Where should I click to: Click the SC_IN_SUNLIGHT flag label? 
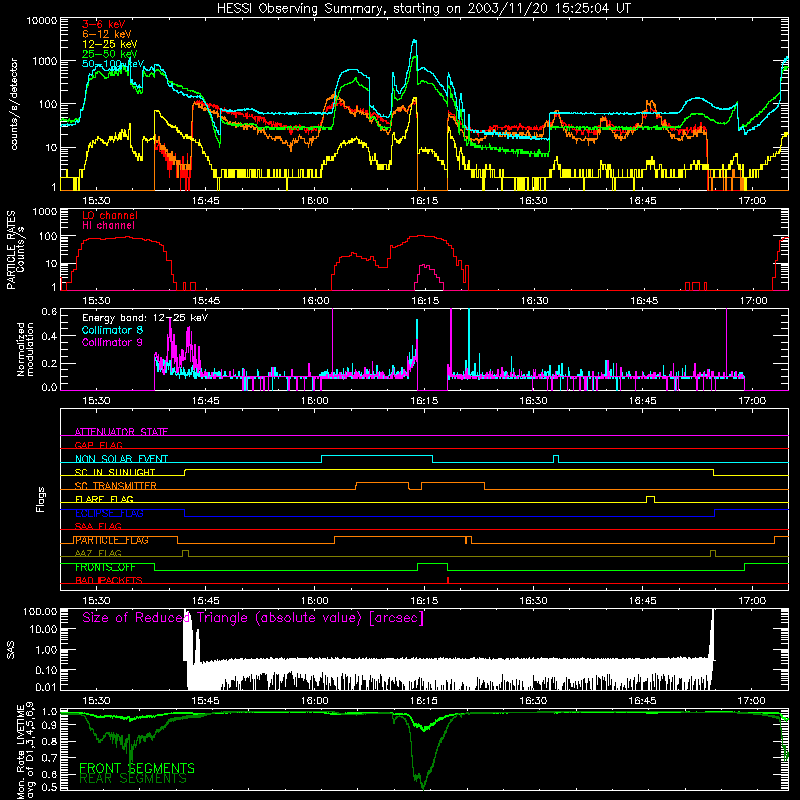pos(115,472)
